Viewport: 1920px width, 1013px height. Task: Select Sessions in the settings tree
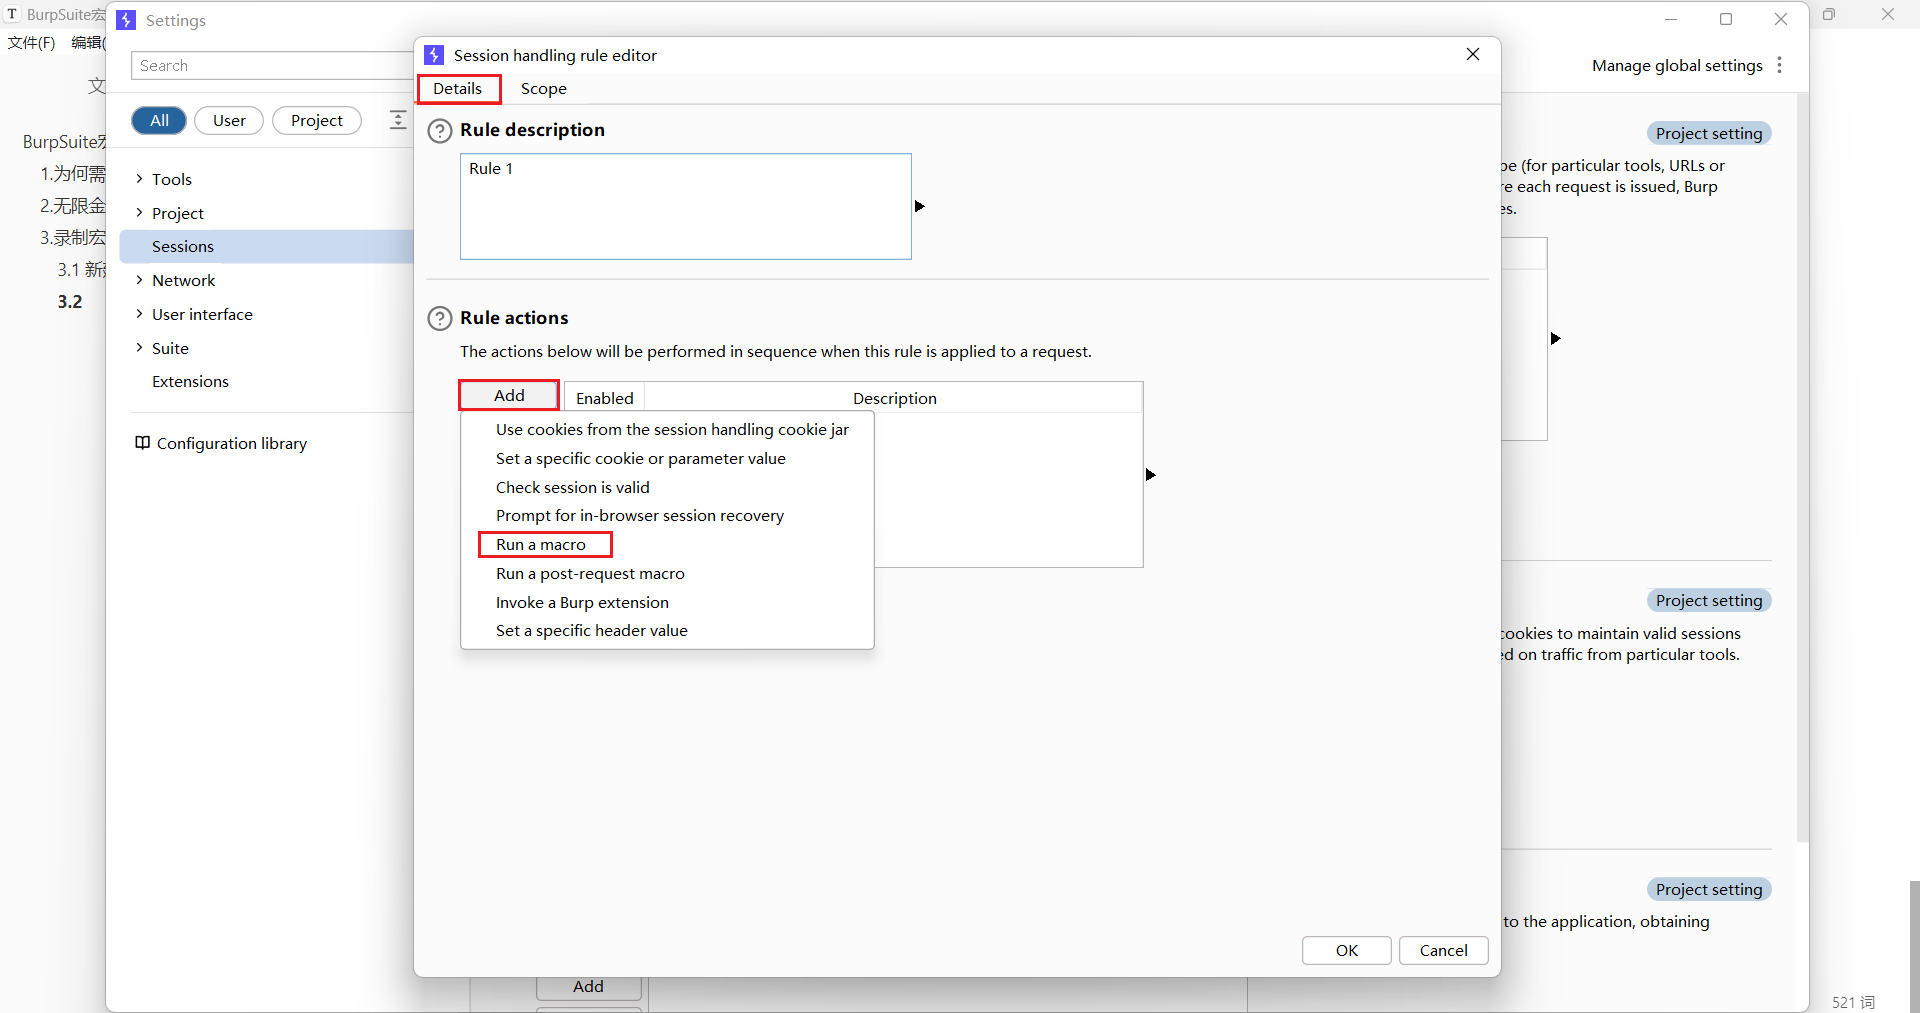267,247
